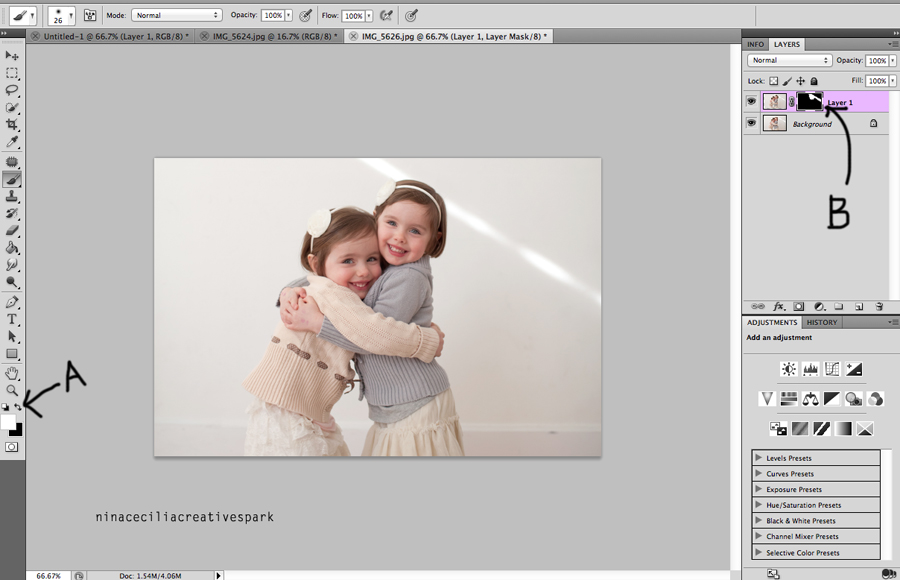Pick the Type tool
The image size is (900, 580).
point(12,319)
